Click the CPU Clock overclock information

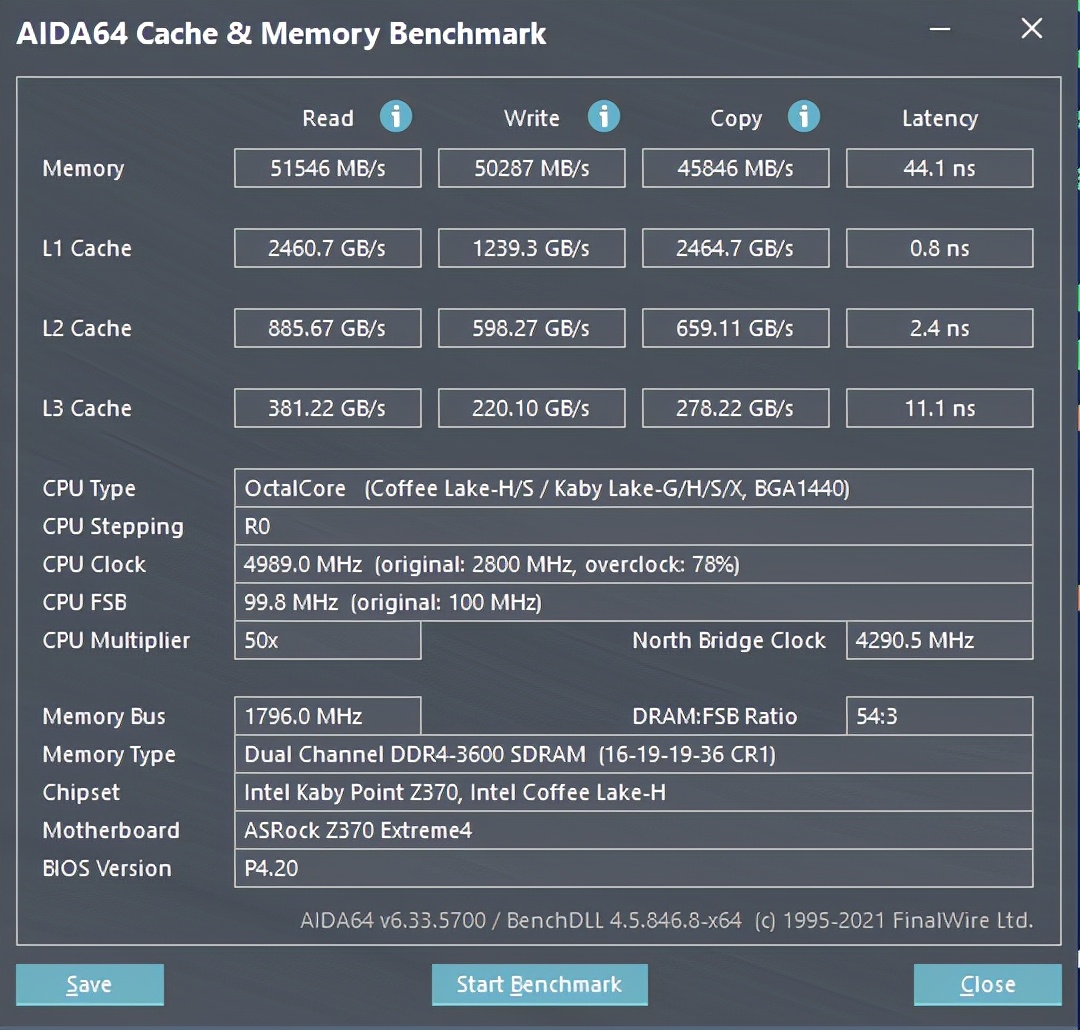point(633,564)
